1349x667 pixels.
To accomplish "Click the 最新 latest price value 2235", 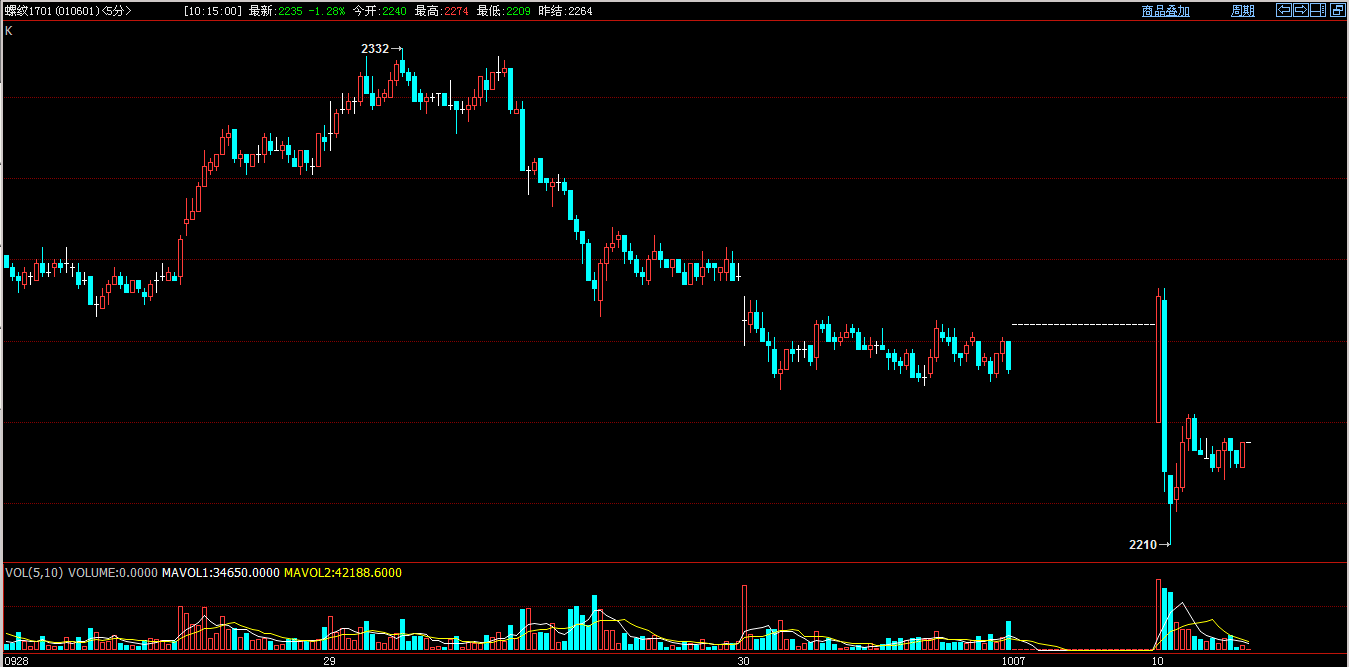I will click(x=291, y=11).
